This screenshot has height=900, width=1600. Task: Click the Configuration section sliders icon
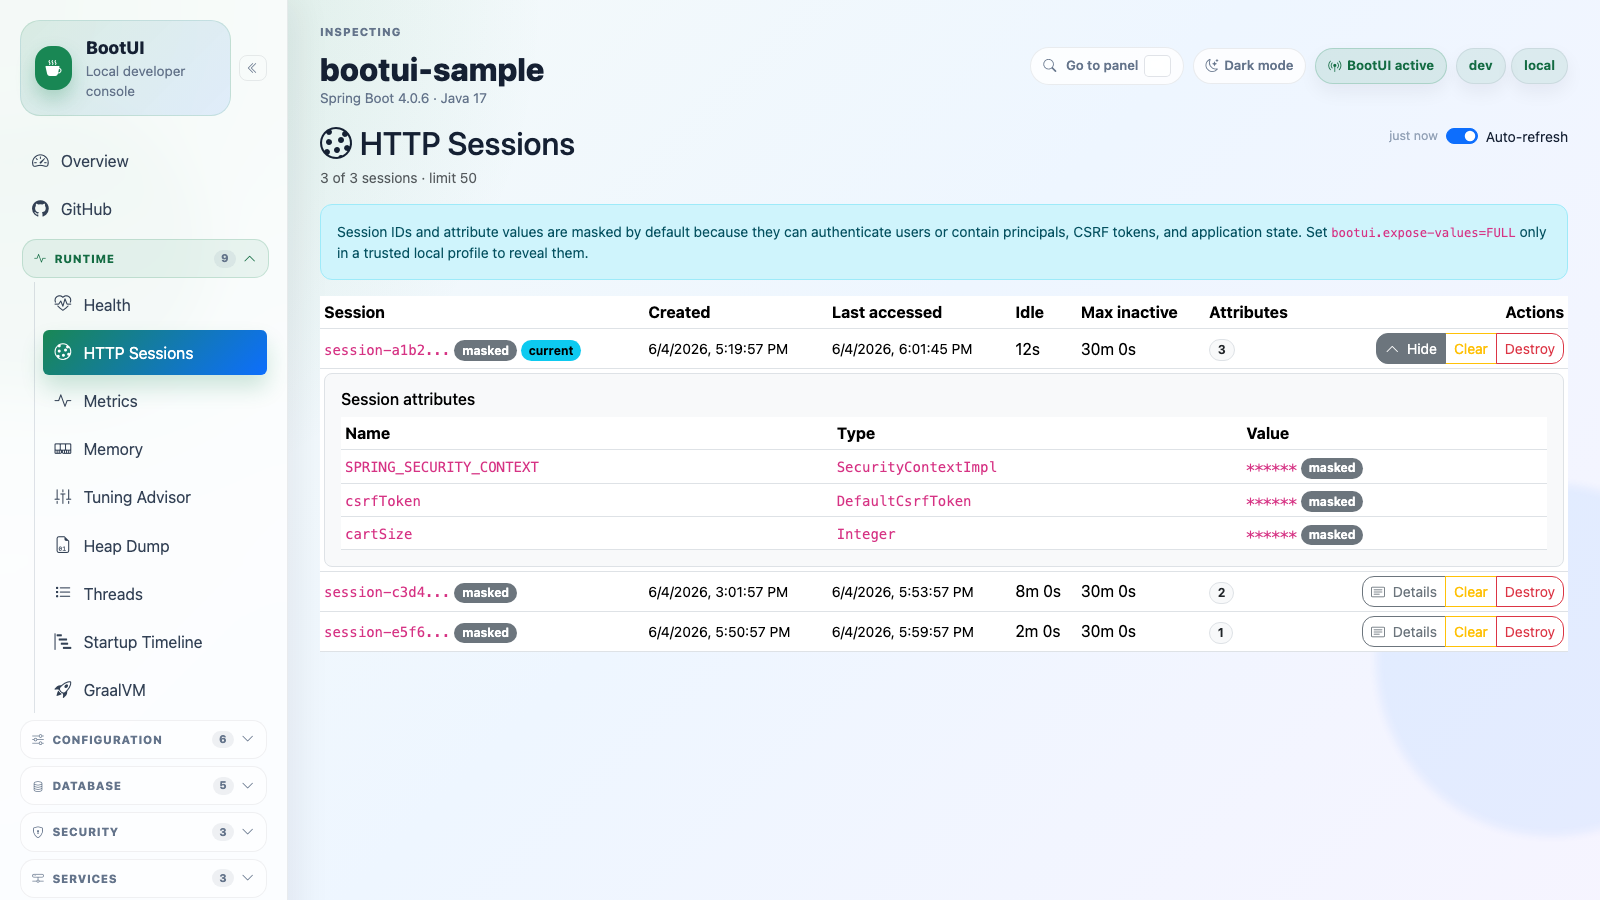(38, 740)
